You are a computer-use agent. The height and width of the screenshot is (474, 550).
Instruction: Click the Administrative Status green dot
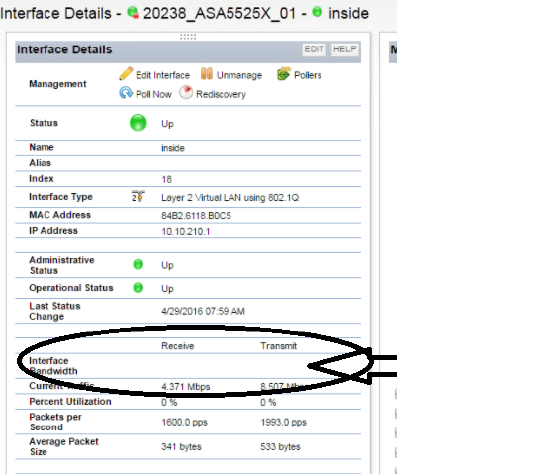(138, 264)
